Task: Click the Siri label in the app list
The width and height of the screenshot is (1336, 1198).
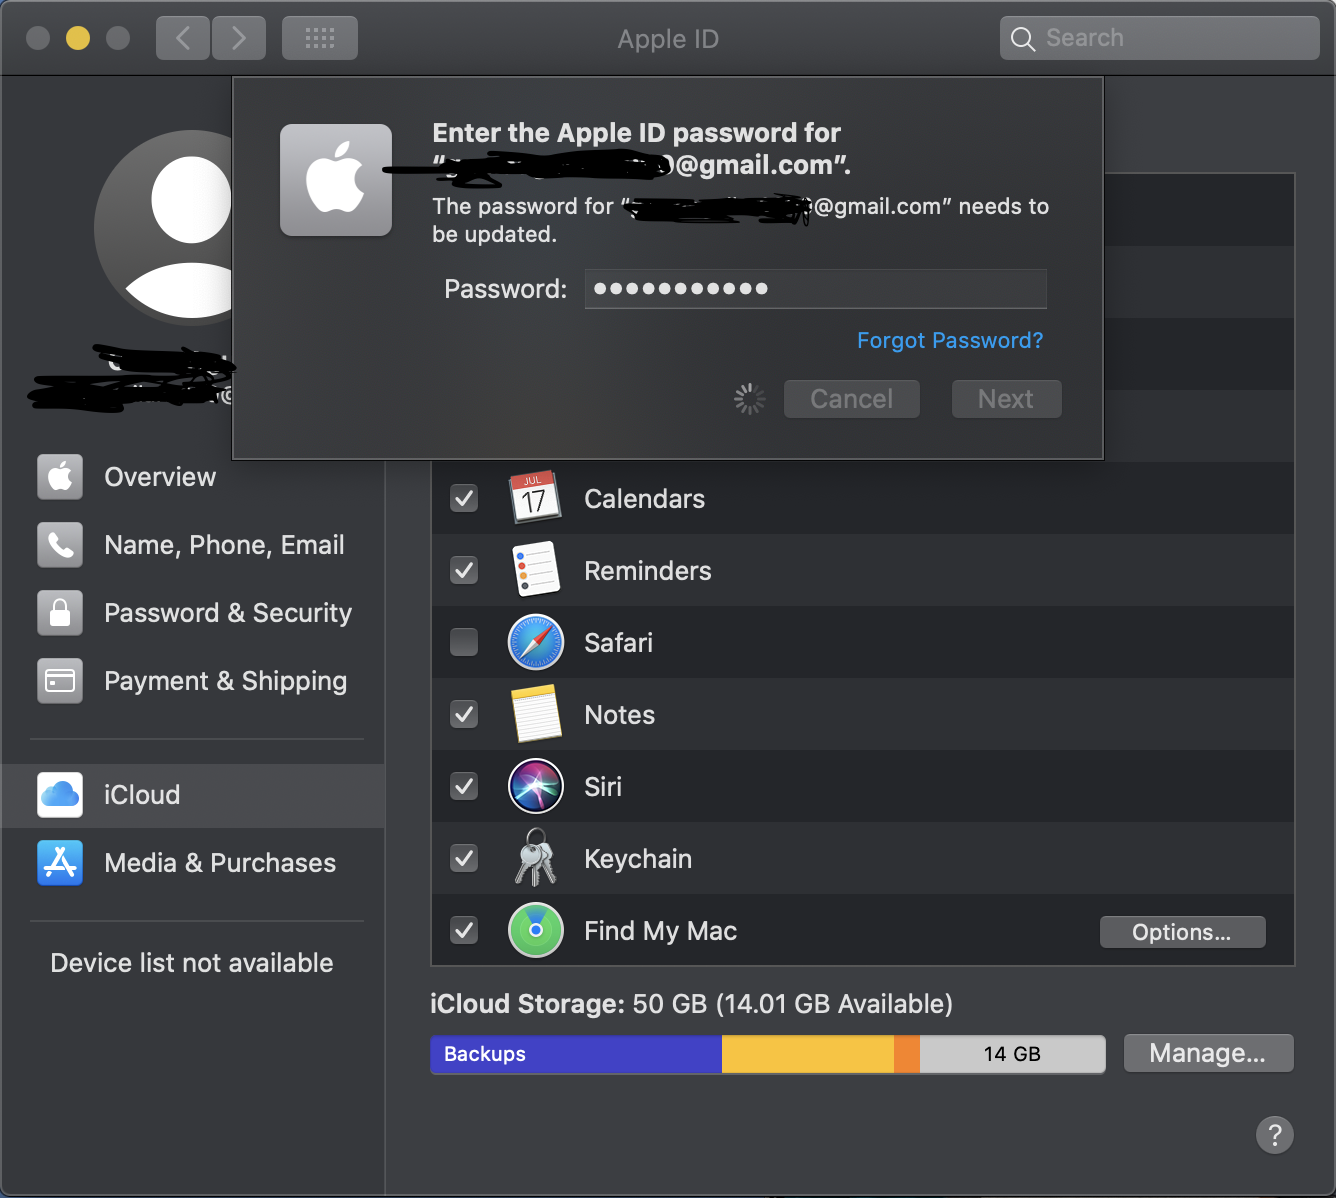Action: pyautogui.click(x=603, y=787)
